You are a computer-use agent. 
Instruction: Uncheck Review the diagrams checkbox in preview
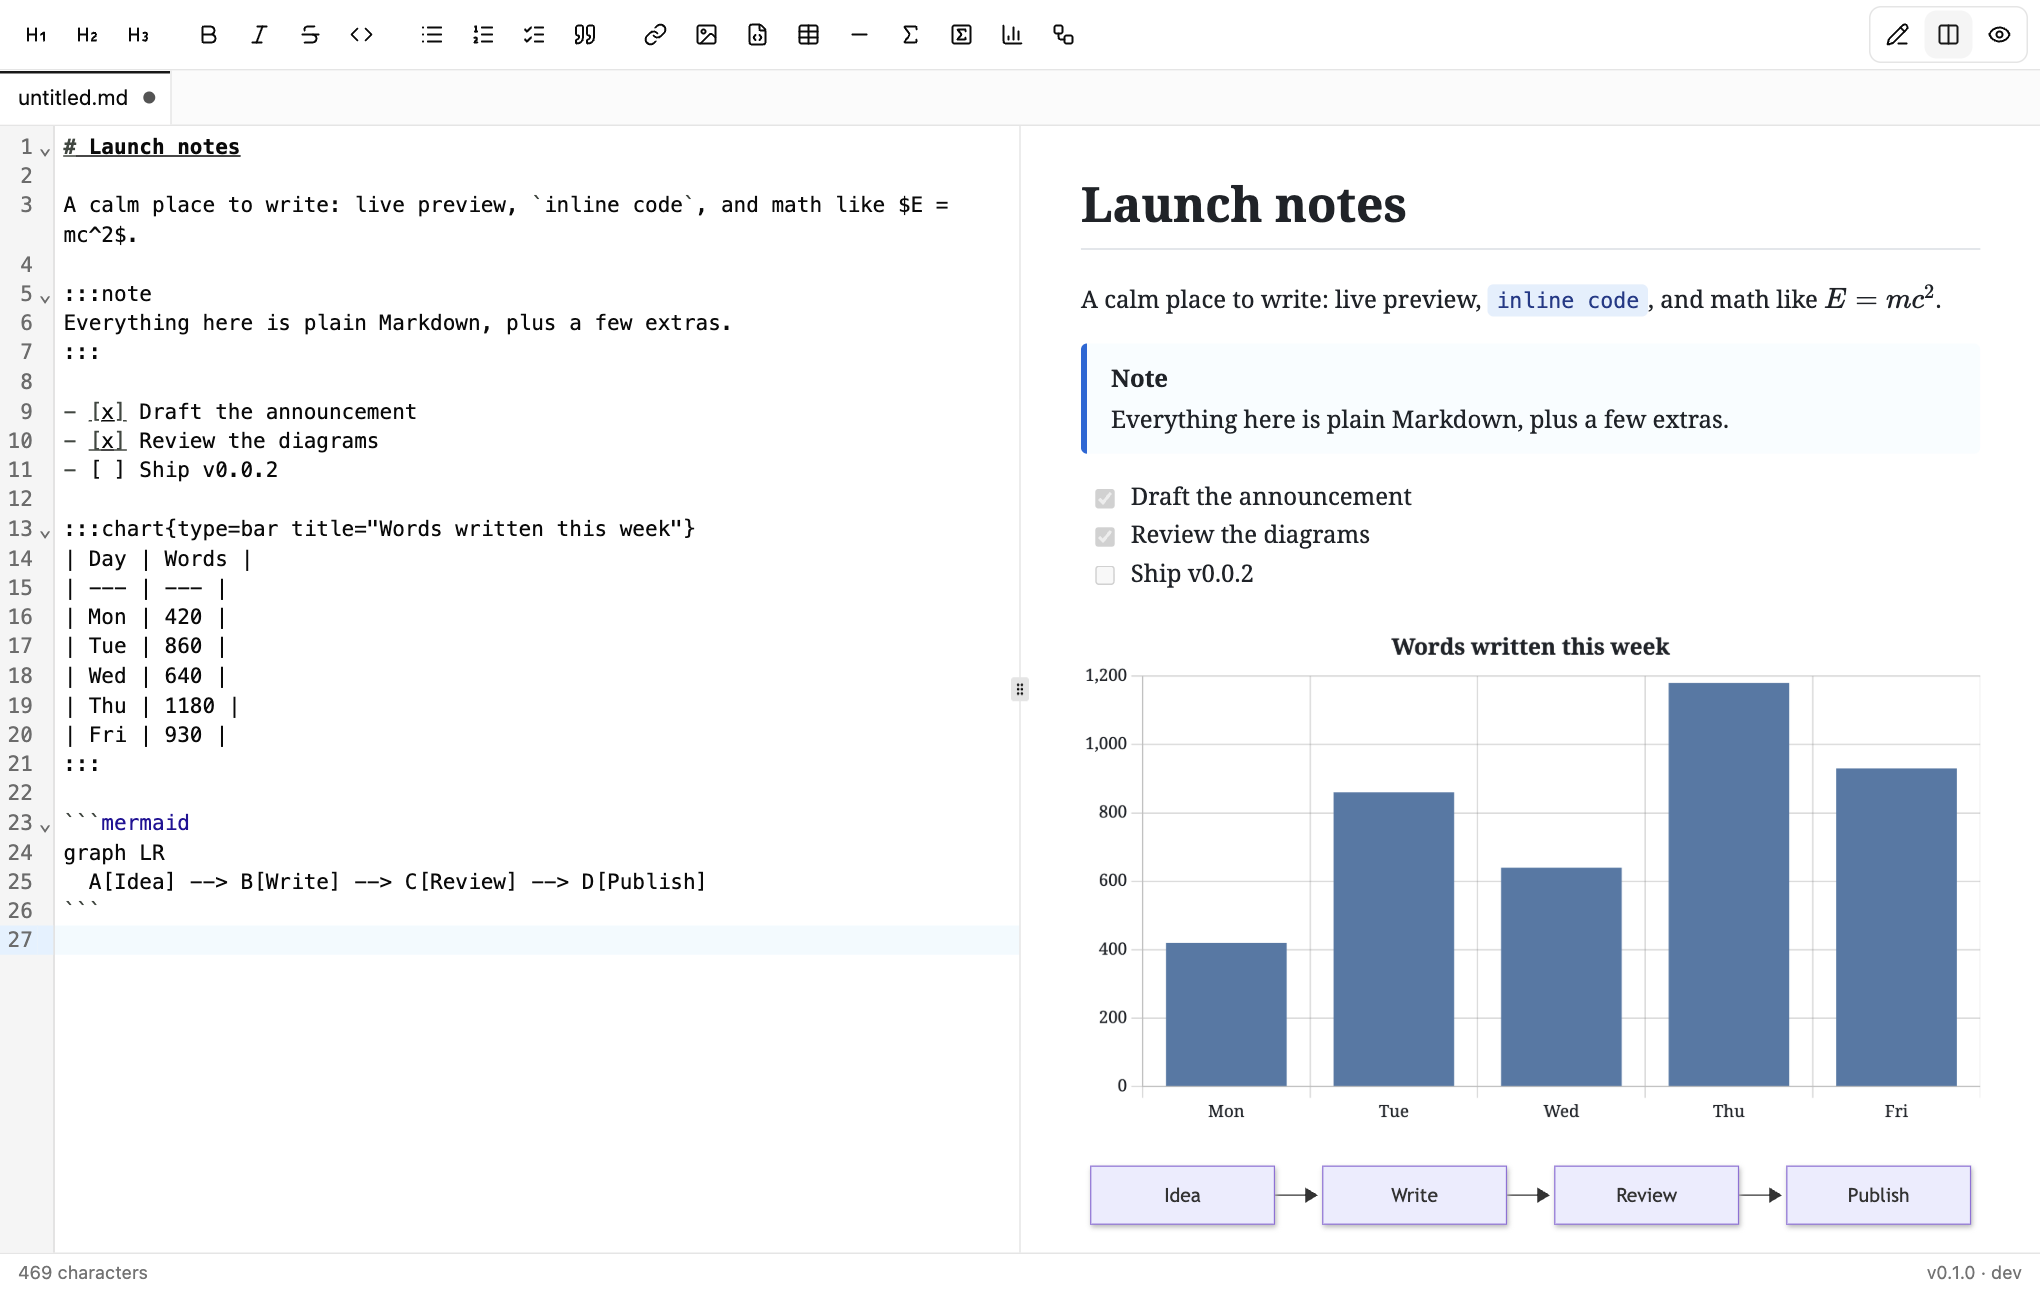[1105, 537]
